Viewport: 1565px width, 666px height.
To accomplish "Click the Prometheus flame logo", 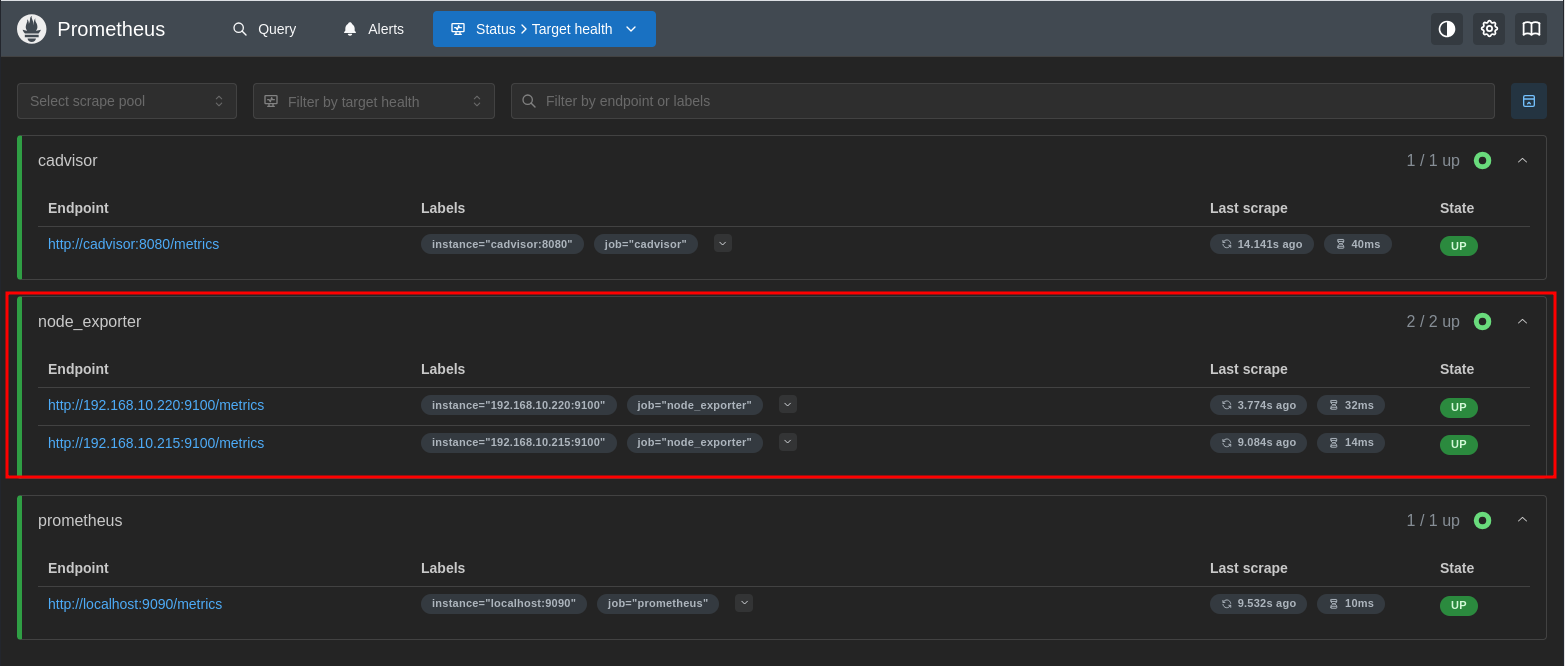I will coord(32,29).
